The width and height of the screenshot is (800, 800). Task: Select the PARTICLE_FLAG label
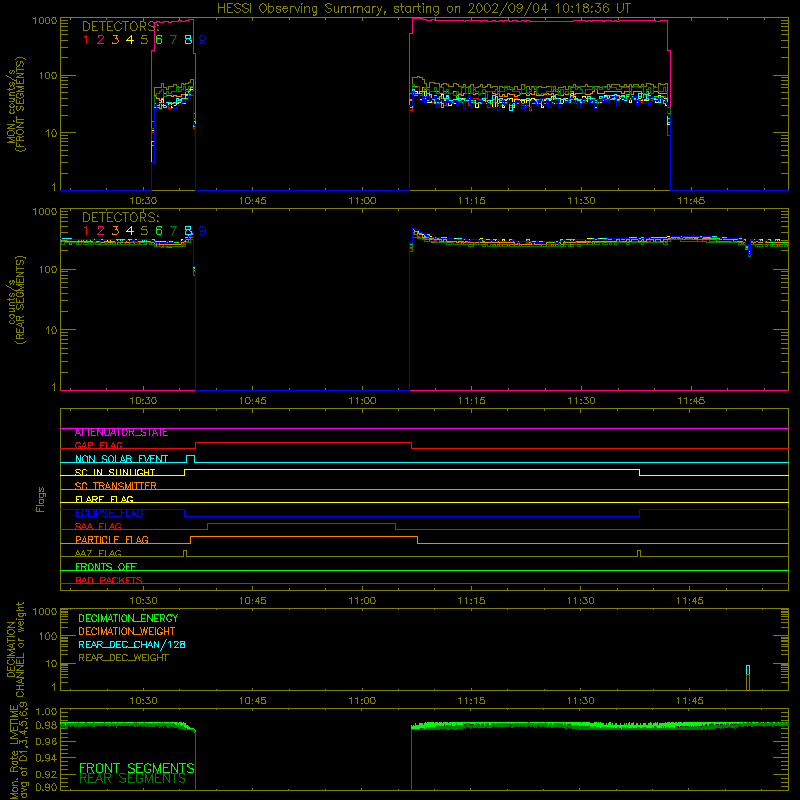[112, 540]
